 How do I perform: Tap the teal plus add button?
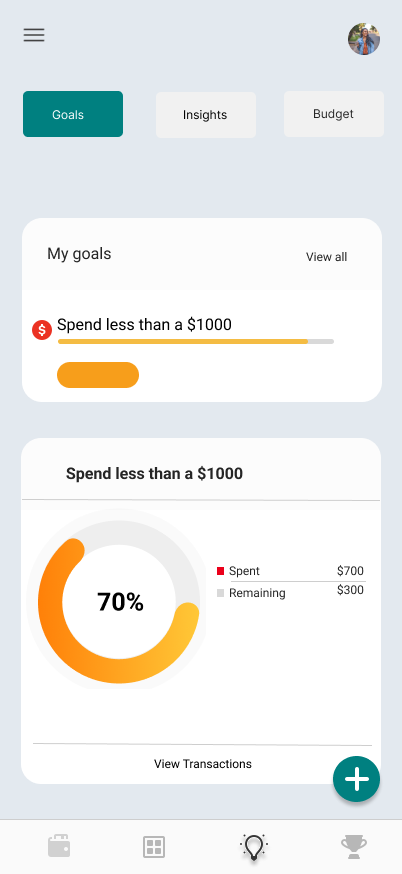[357, 779]
